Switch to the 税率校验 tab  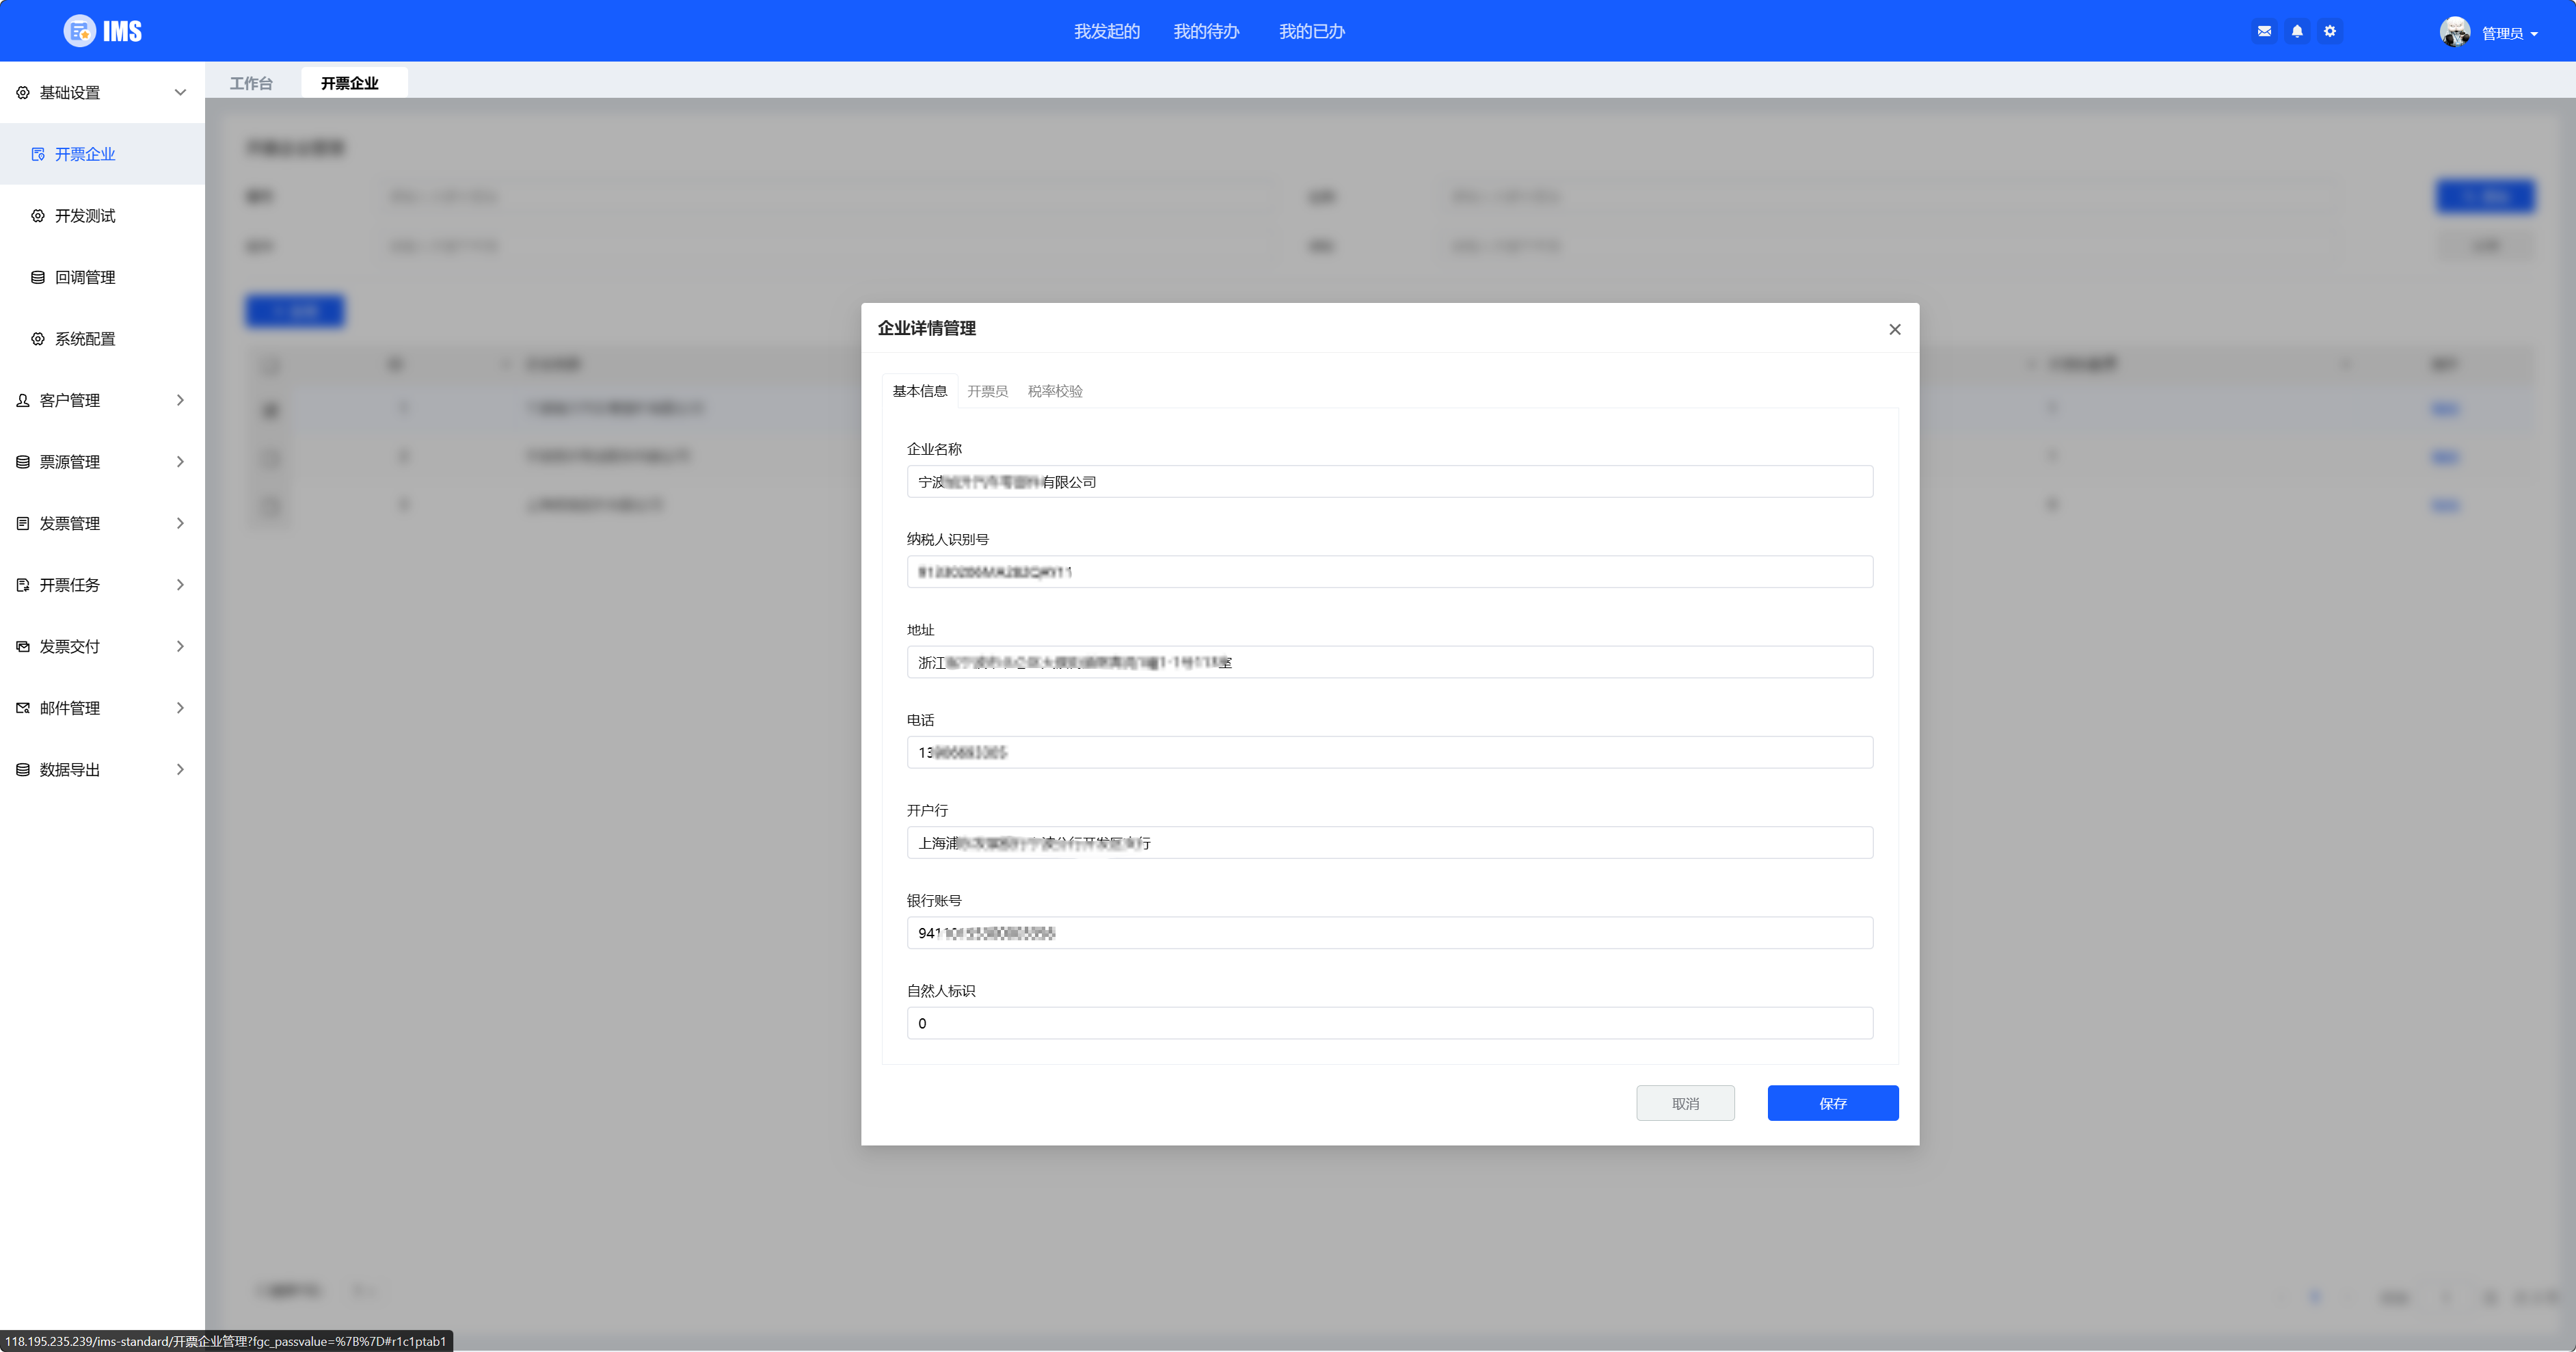click(1055, 391)
